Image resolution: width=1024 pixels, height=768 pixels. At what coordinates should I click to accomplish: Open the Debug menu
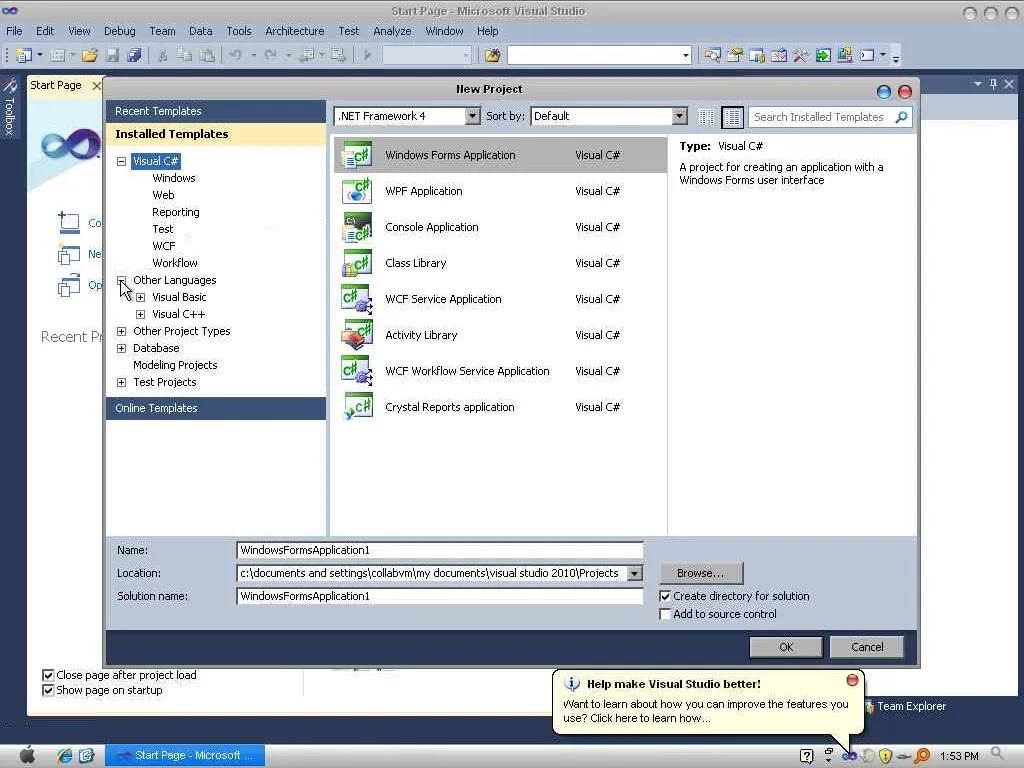coord(120,31)
